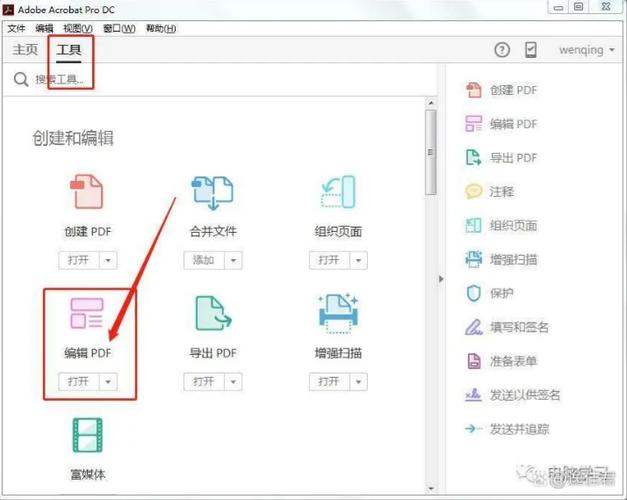This screenshot has width=627, height=500.
Task: Select 增强扫描 icon in right sidebar
Action: pos(474,259)
